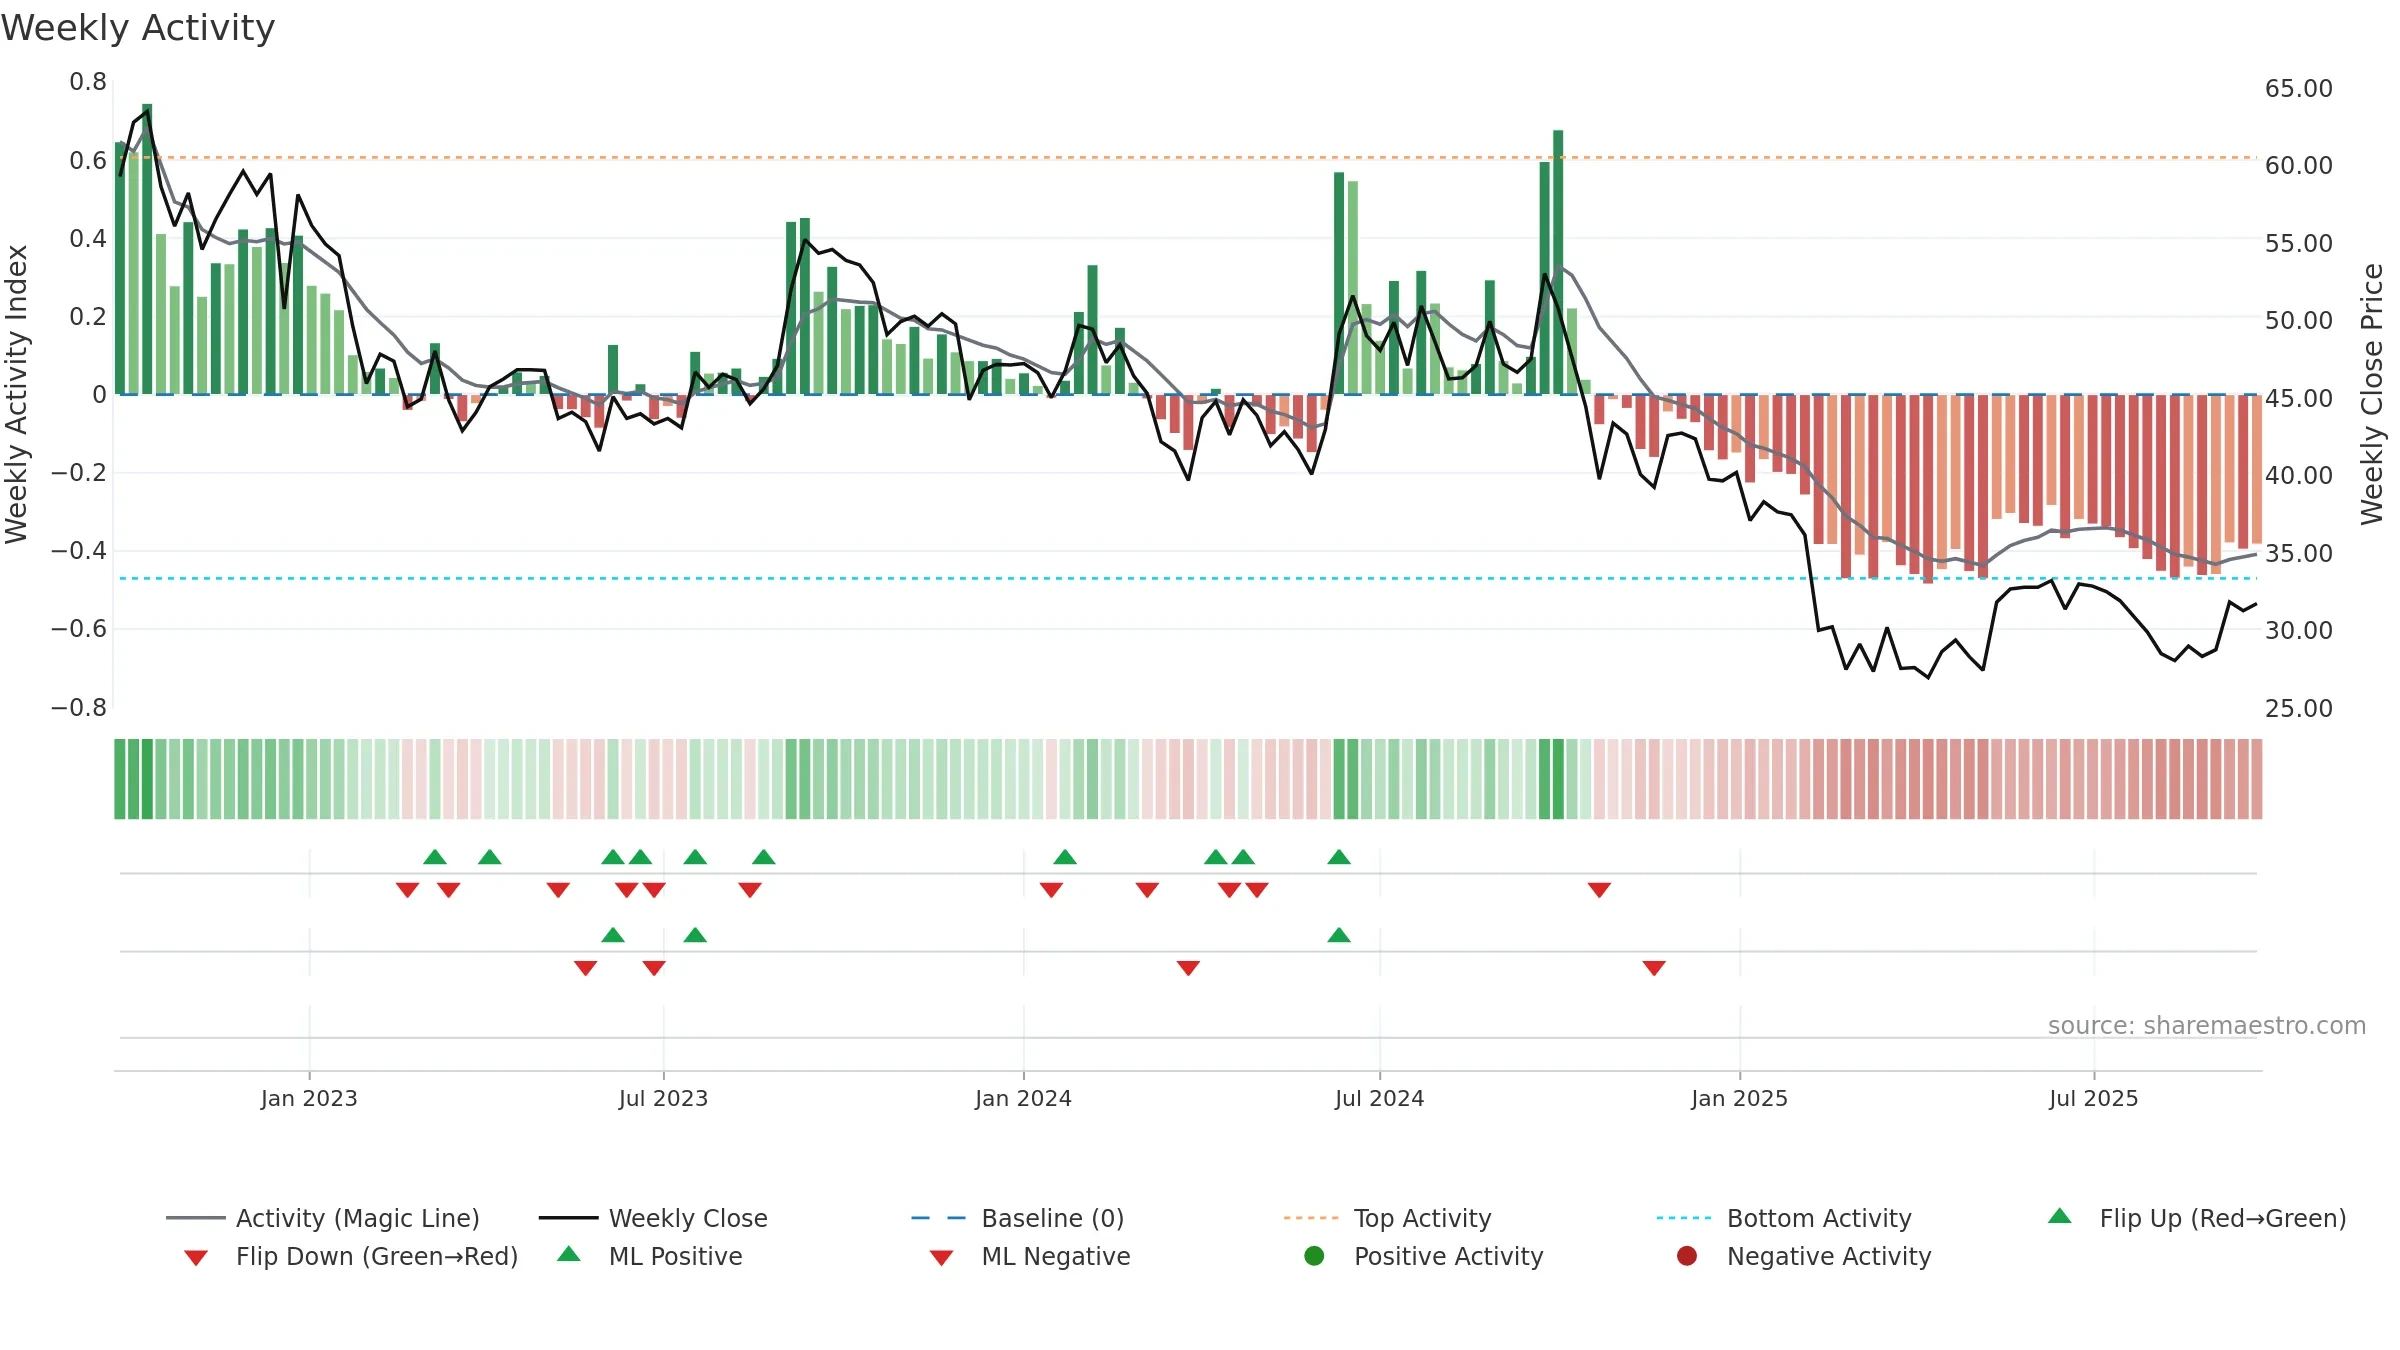Click the Jul 2023 x-axis label

tap(663, 1098)
